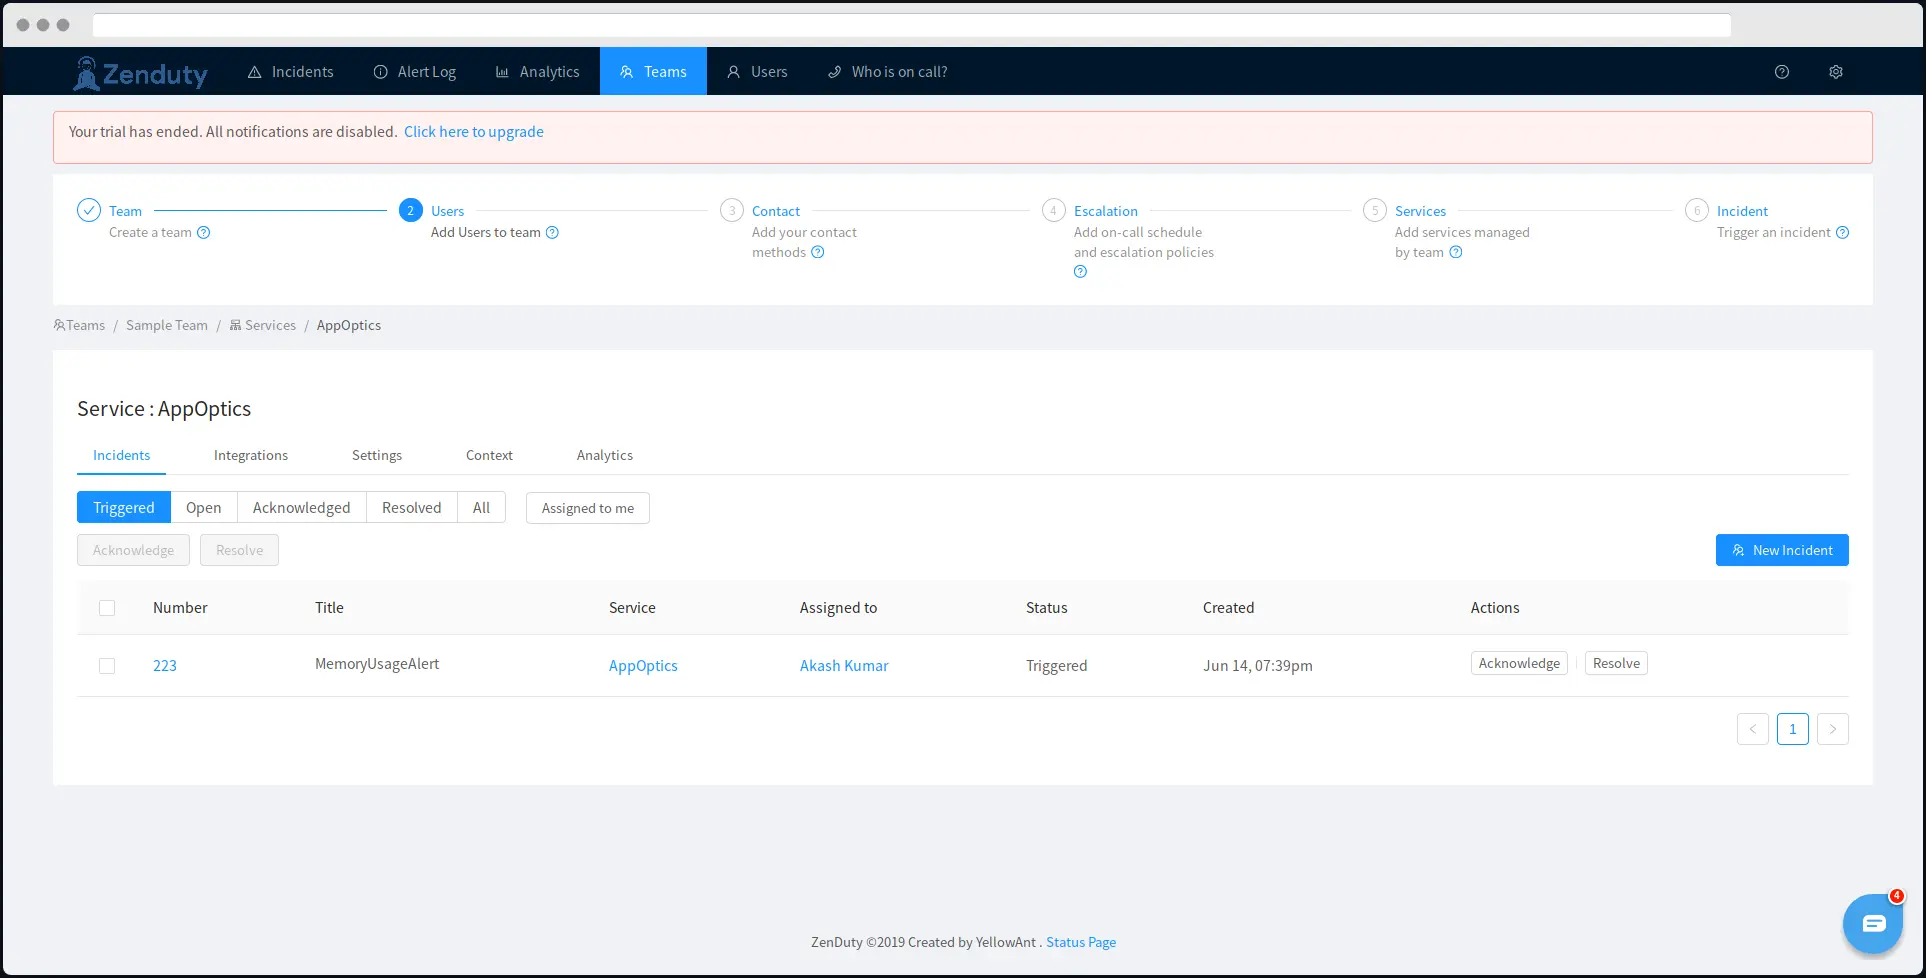Open AppOptics service link in table row

tap(643, 666)
